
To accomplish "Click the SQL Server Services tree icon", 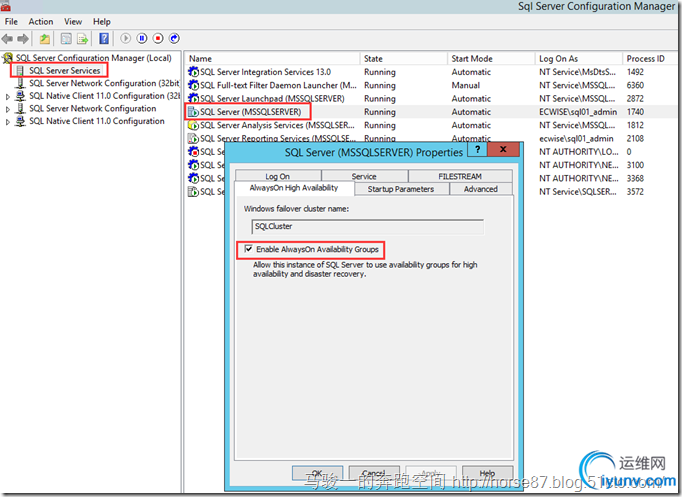I will point(20,70).
